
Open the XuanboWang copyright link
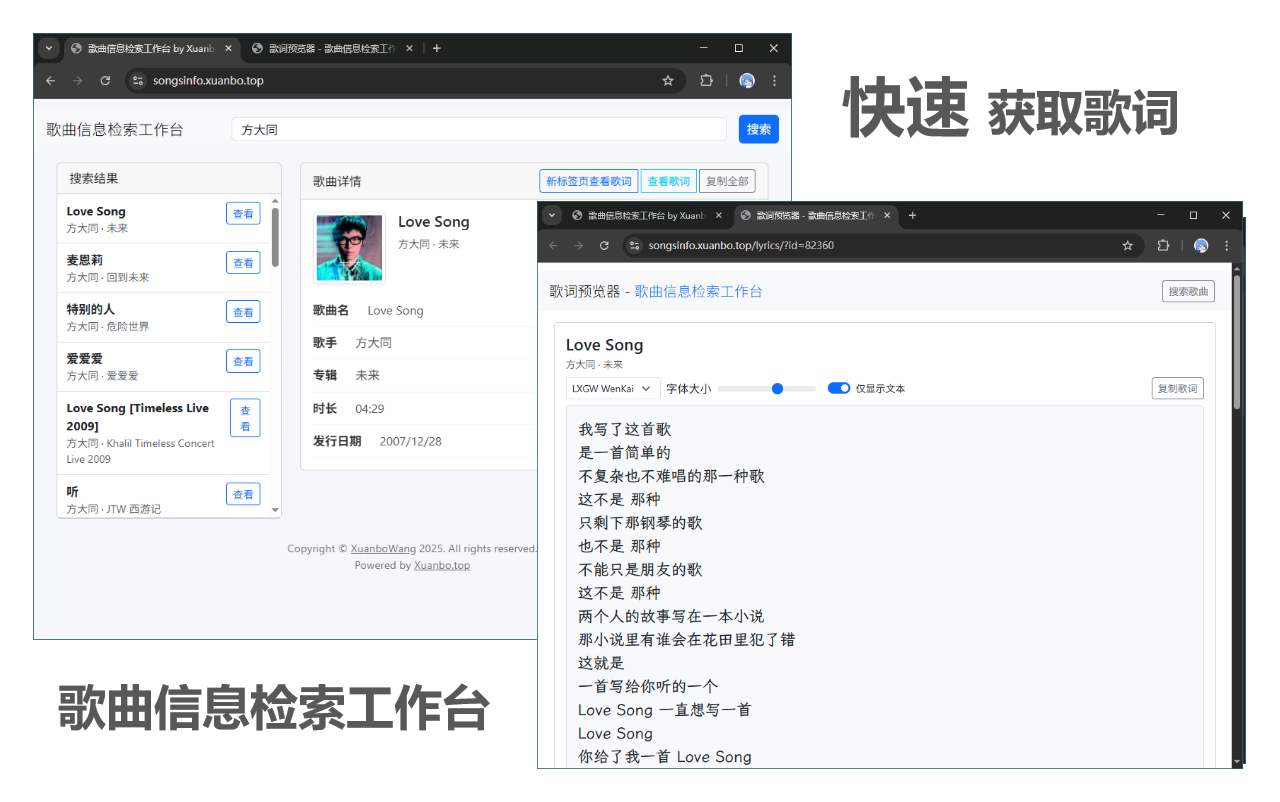coord(383,548)
